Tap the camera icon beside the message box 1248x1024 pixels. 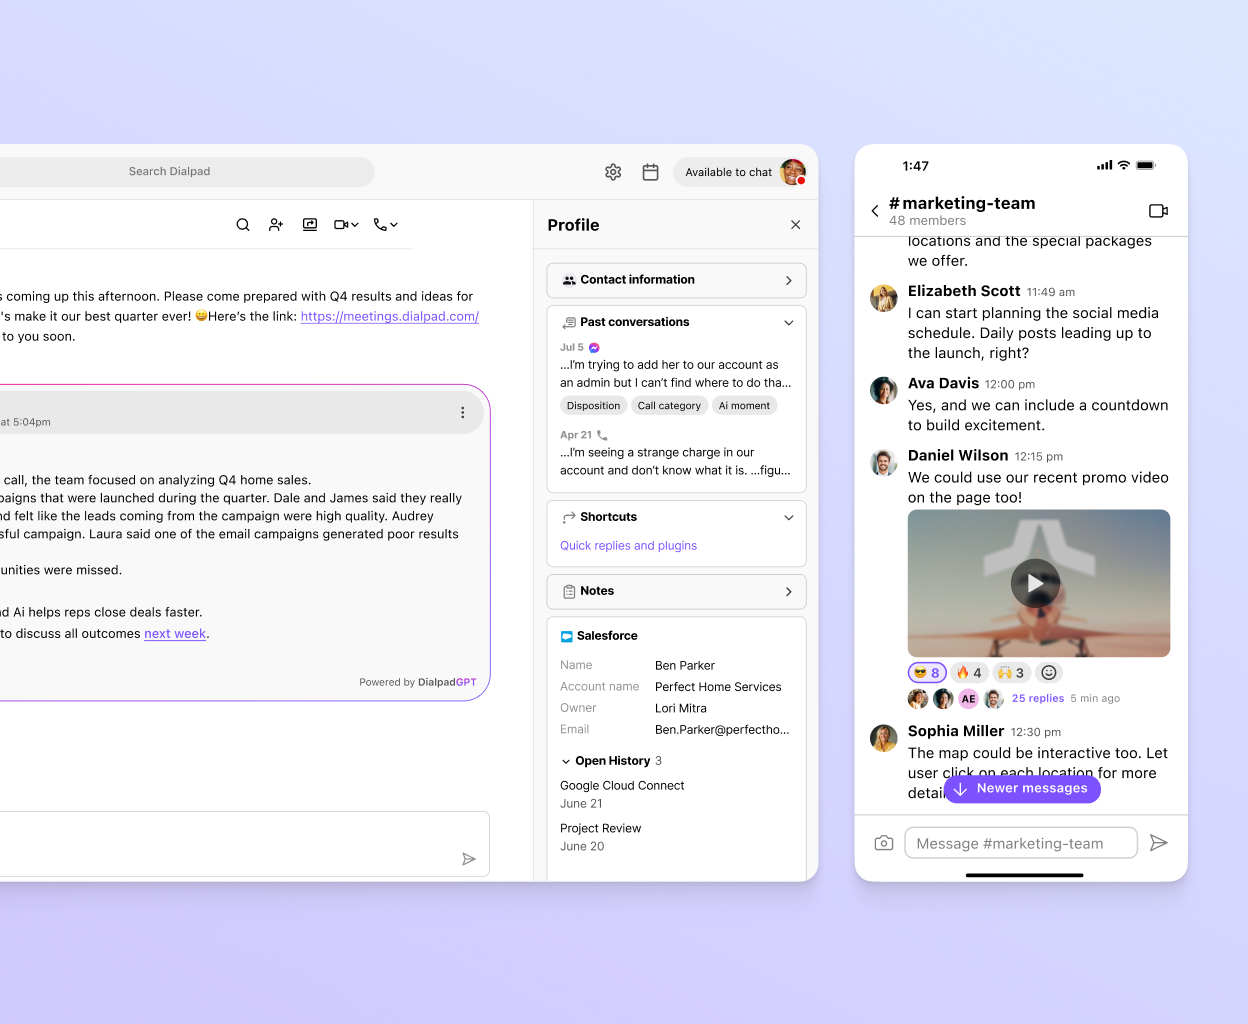884,843
